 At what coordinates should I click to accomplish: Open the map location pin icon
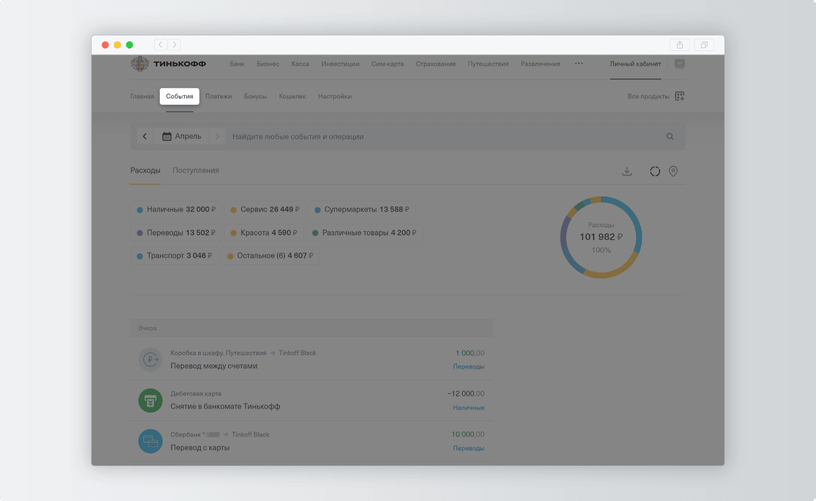point(673,171)
